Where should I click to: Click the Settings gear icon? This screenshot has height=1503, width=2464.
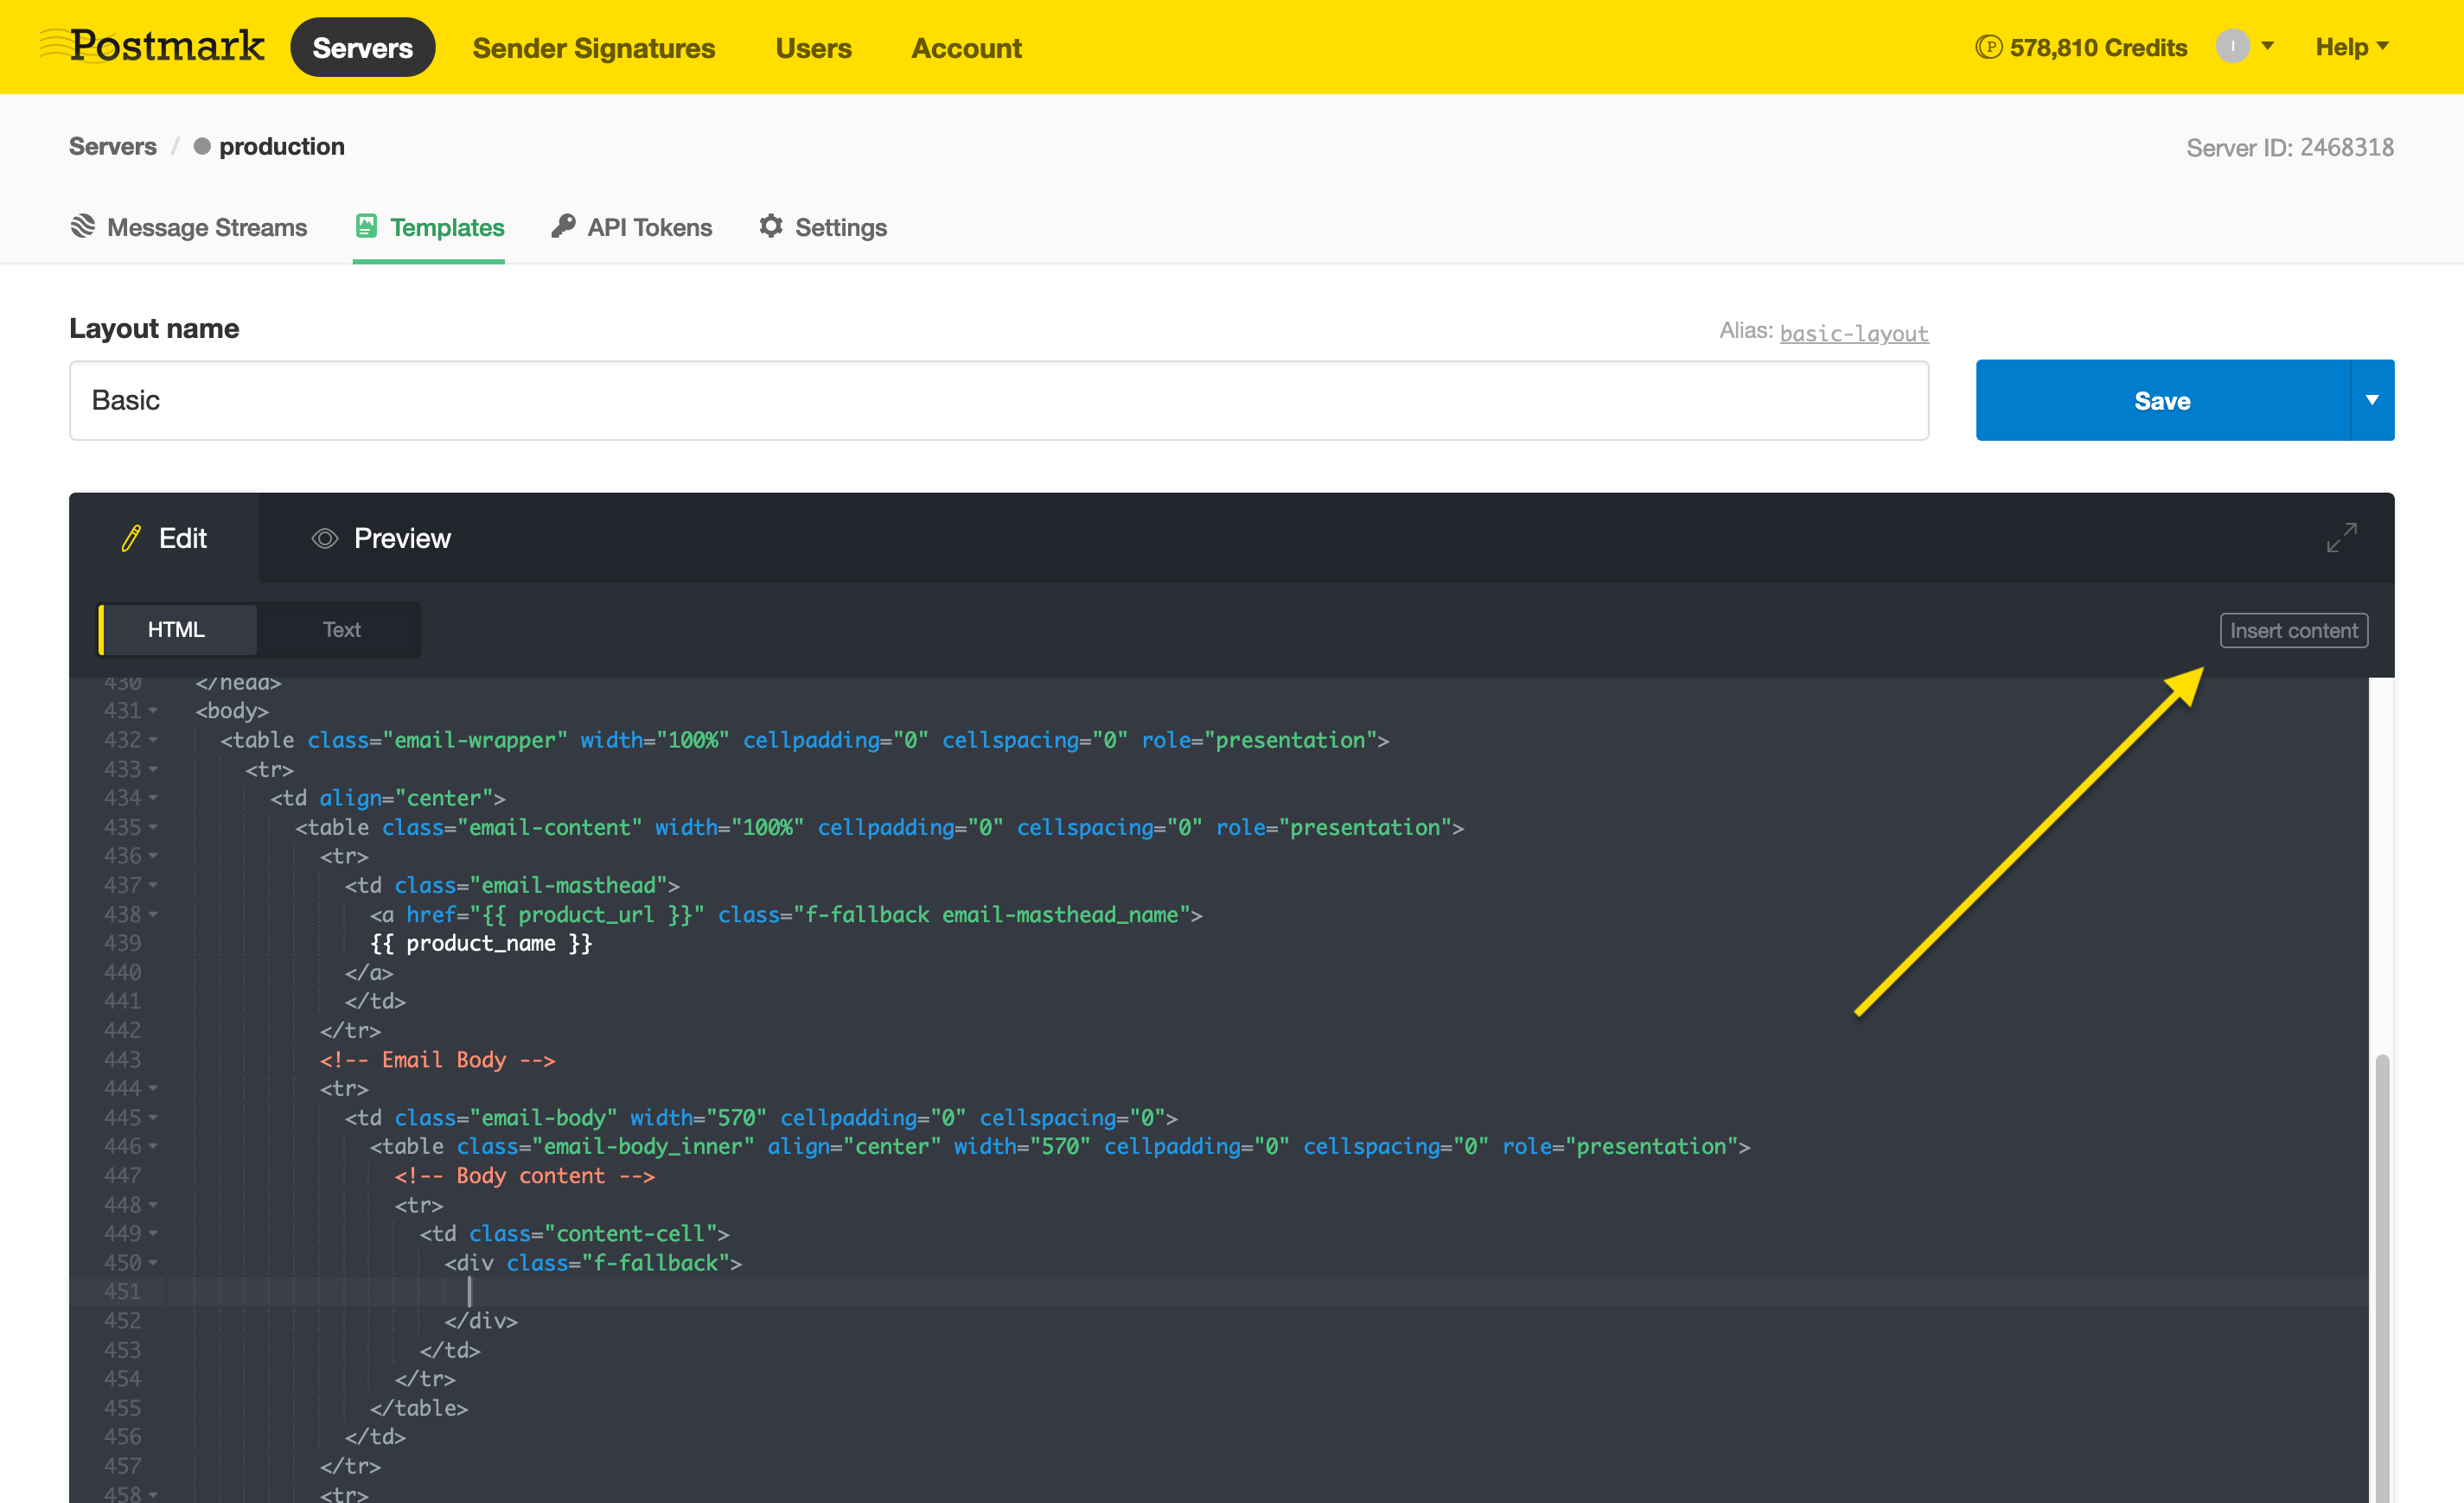(x=770, y=226)
